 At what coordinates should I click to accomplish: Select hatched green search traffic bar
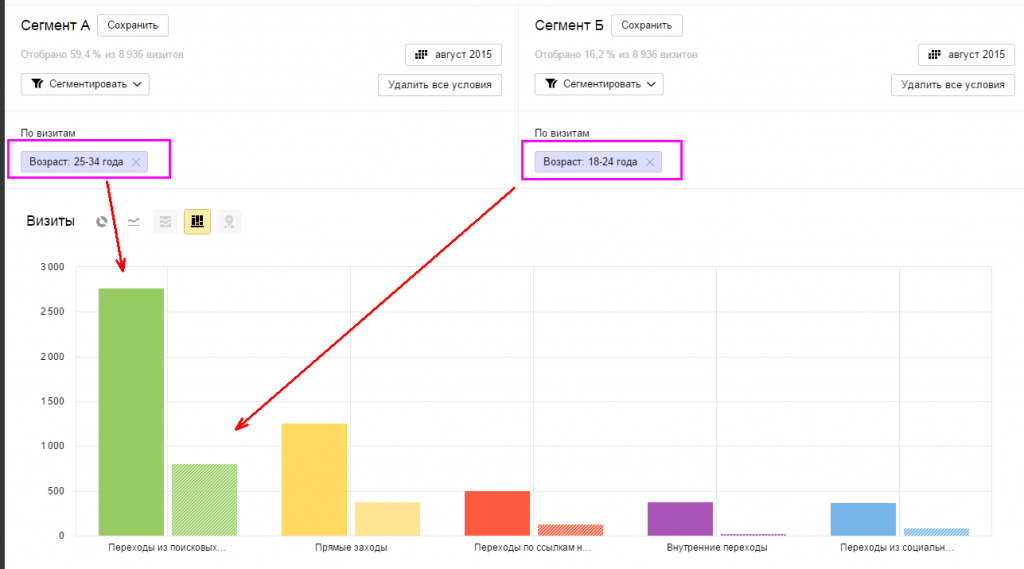pyautogui.click(x=204, y=500)
